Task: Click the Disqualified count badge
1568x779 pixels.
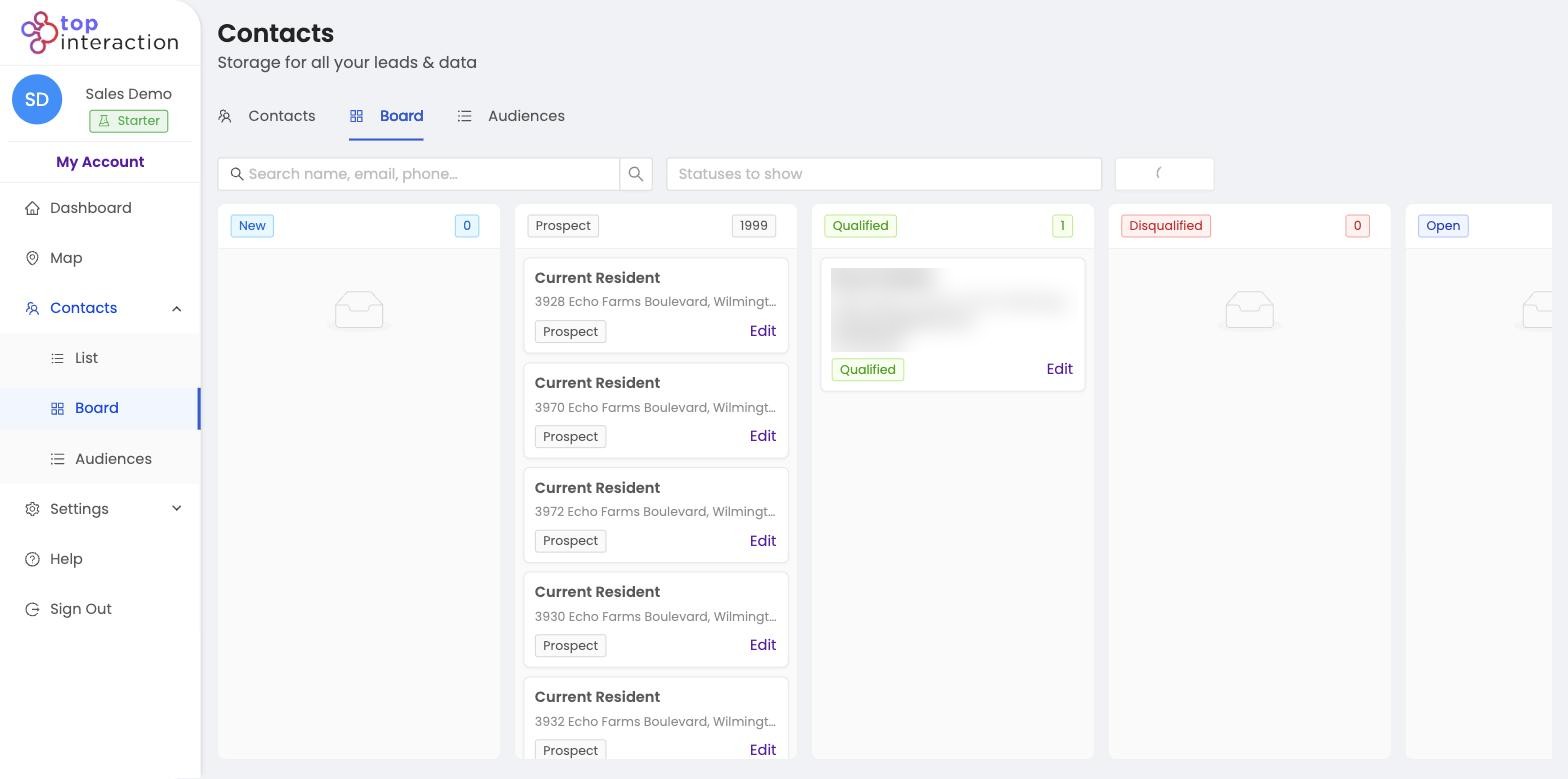Action: pos(1358,226)
